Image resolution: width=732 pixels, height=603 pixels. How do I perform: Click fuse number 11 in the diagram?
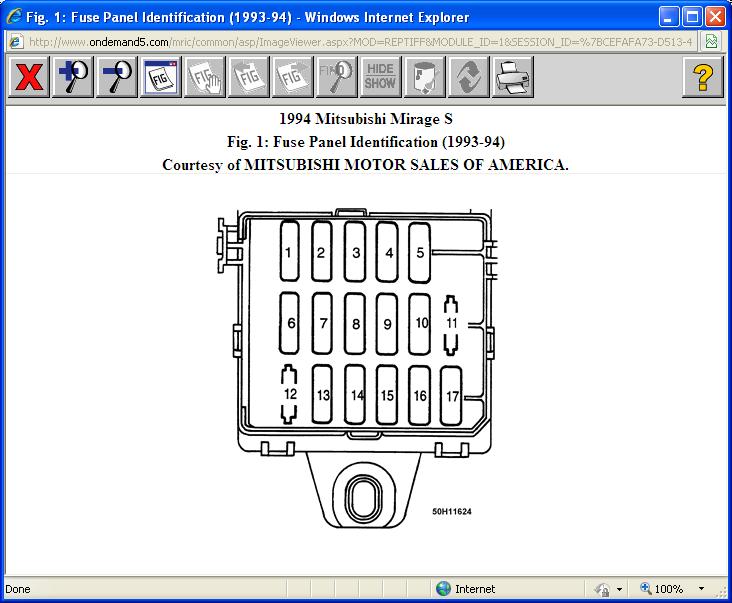click(x=451, y=323)
